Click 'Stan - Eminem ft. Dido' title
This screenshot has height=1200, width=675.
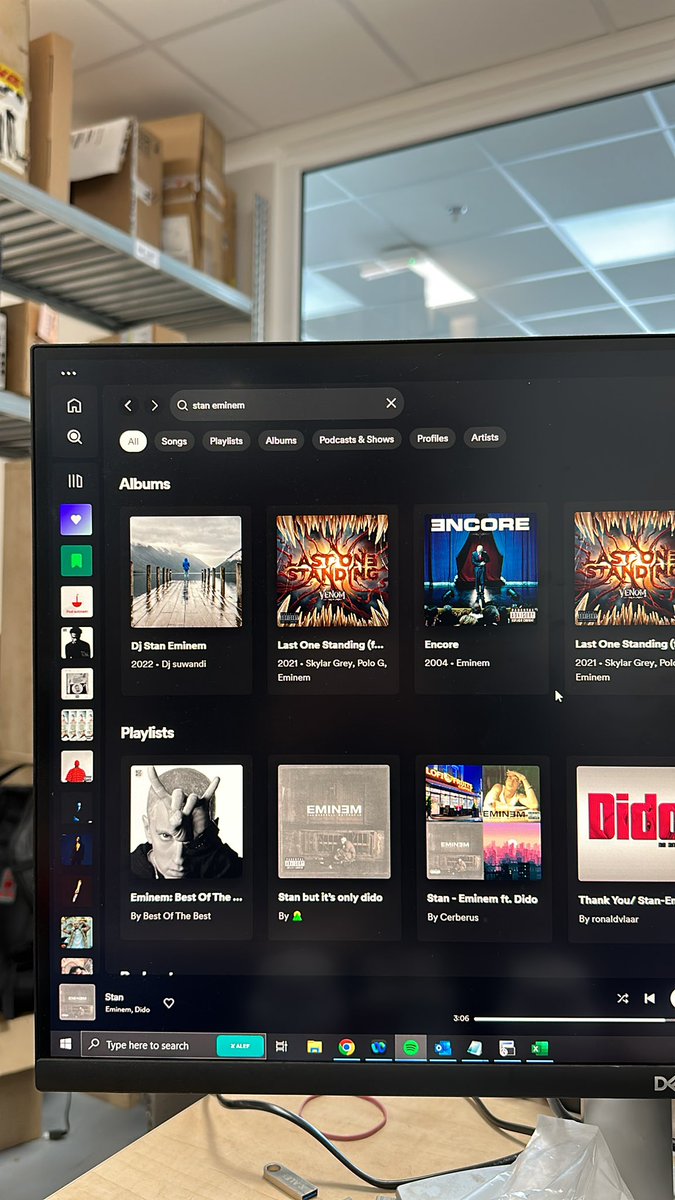coord(482,899)
